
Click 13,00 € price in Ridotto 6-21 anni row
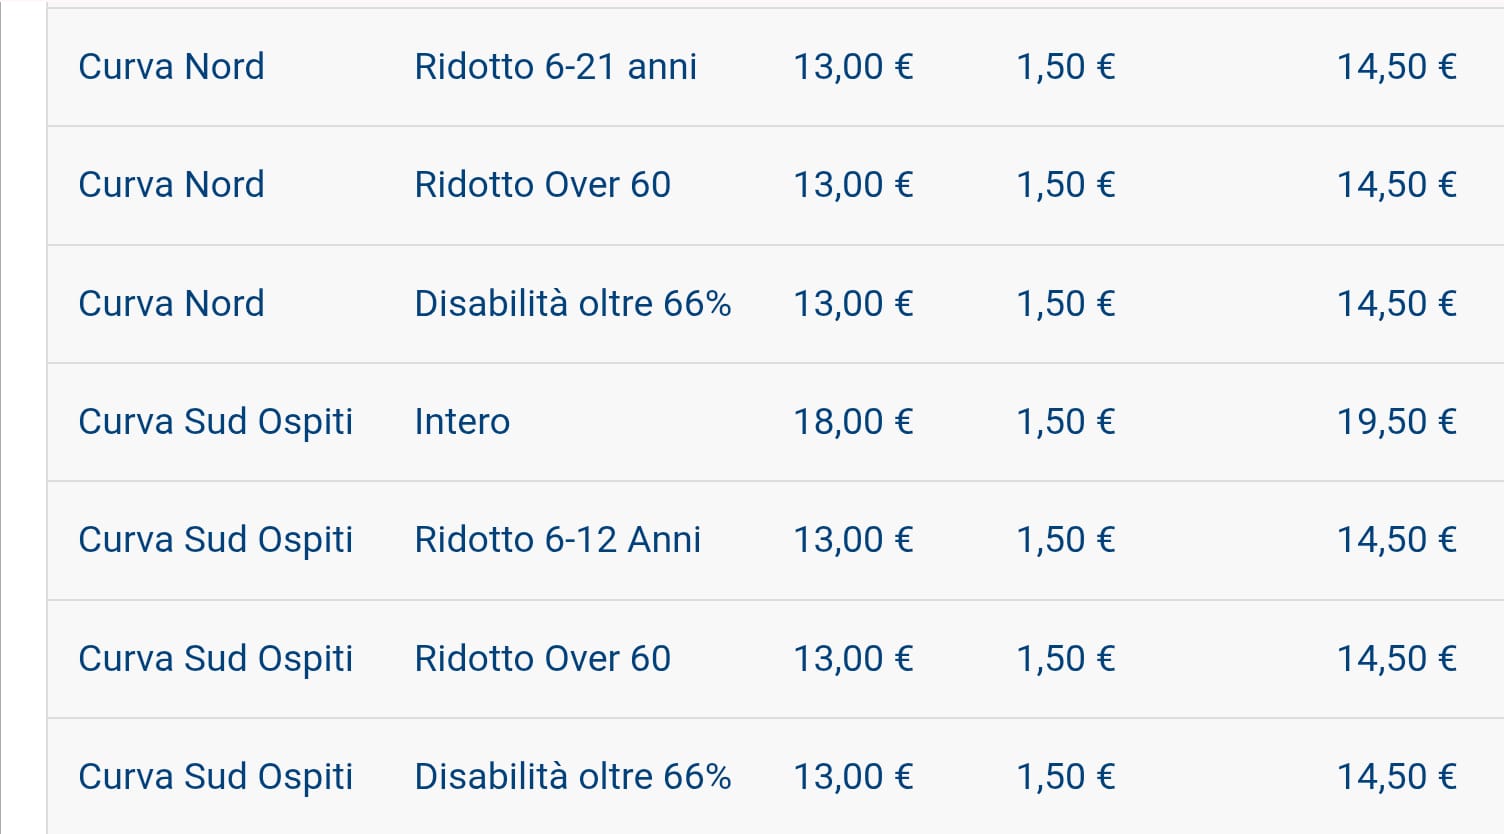tap(853, 67)
